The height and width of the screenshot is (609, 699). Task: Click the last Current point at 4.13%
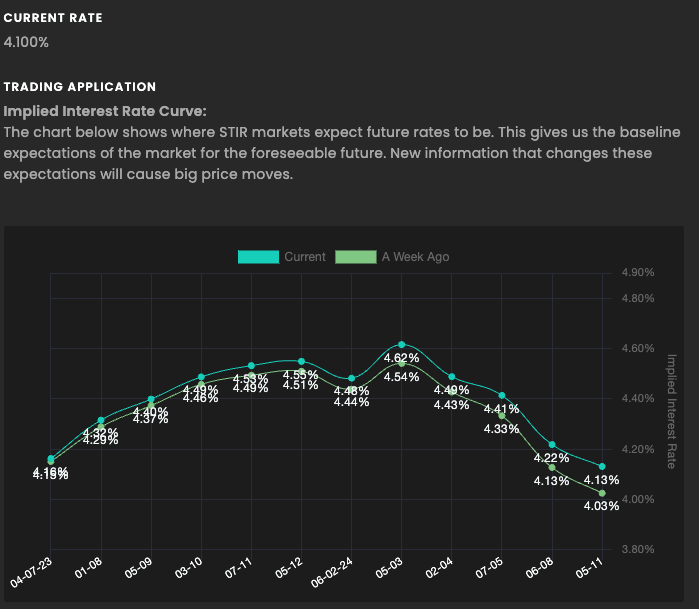coord(602,467)
